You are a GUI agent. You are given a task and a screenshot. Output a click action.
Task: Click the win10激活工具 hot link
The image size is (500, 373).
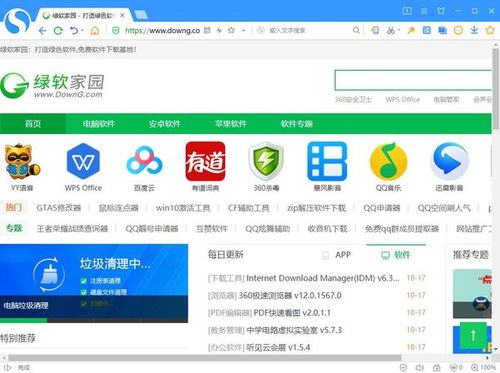(183, 208)
